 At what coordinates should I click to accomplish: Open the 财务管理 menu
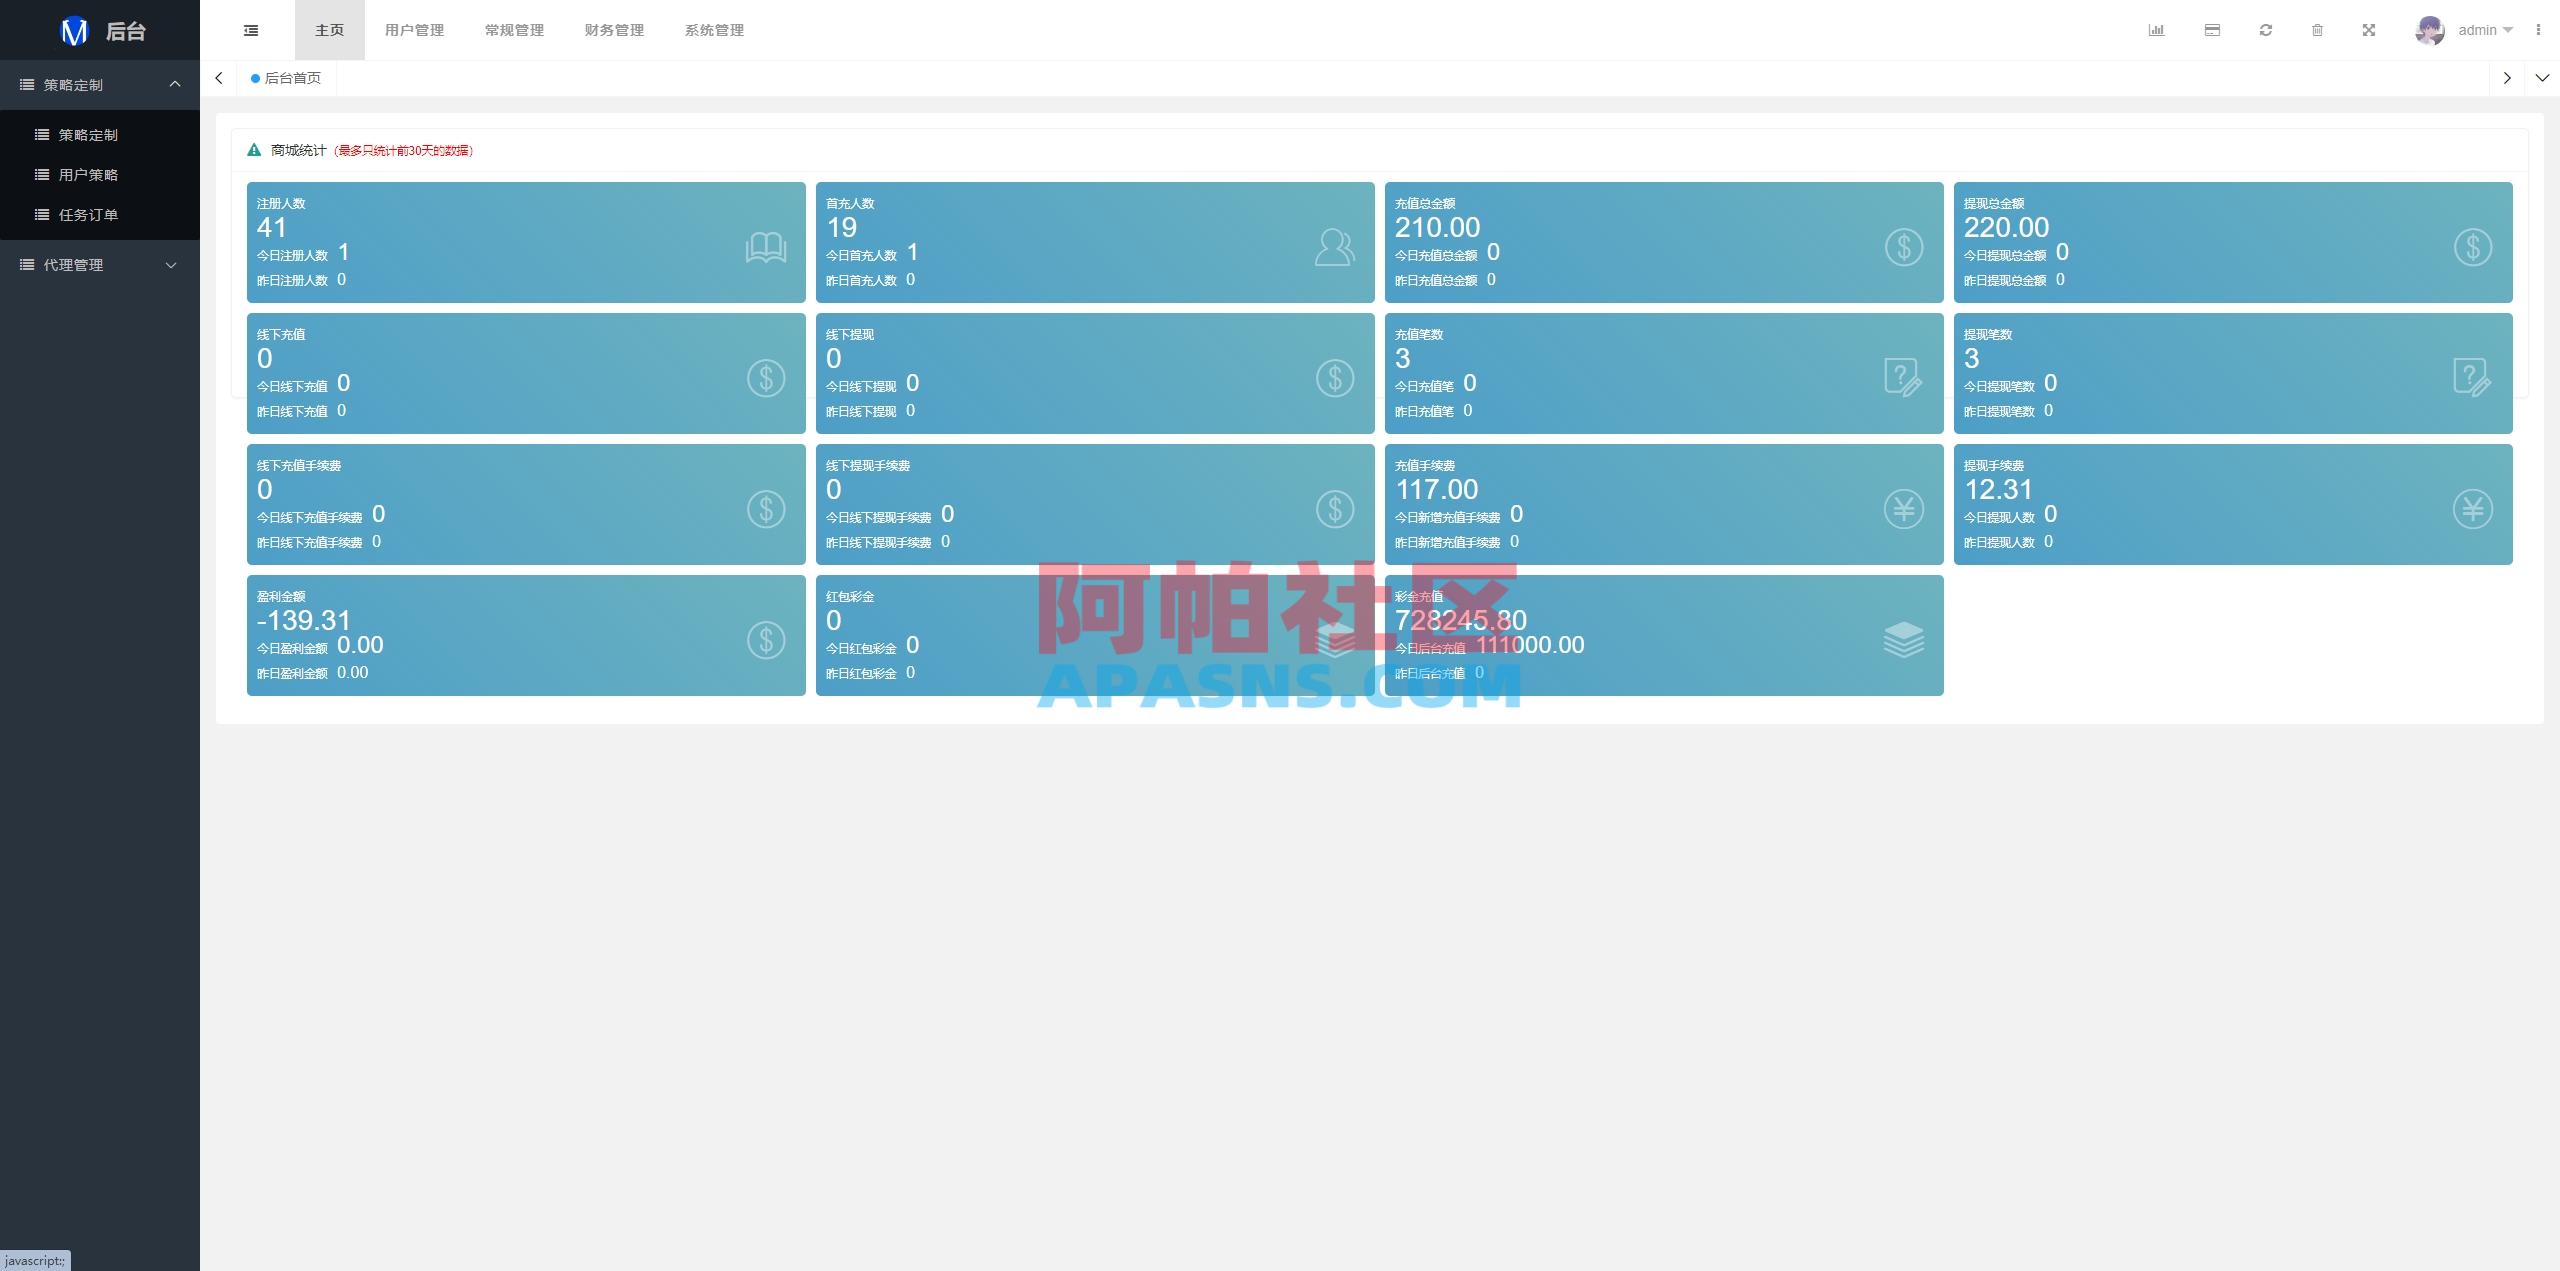[613, 30]
